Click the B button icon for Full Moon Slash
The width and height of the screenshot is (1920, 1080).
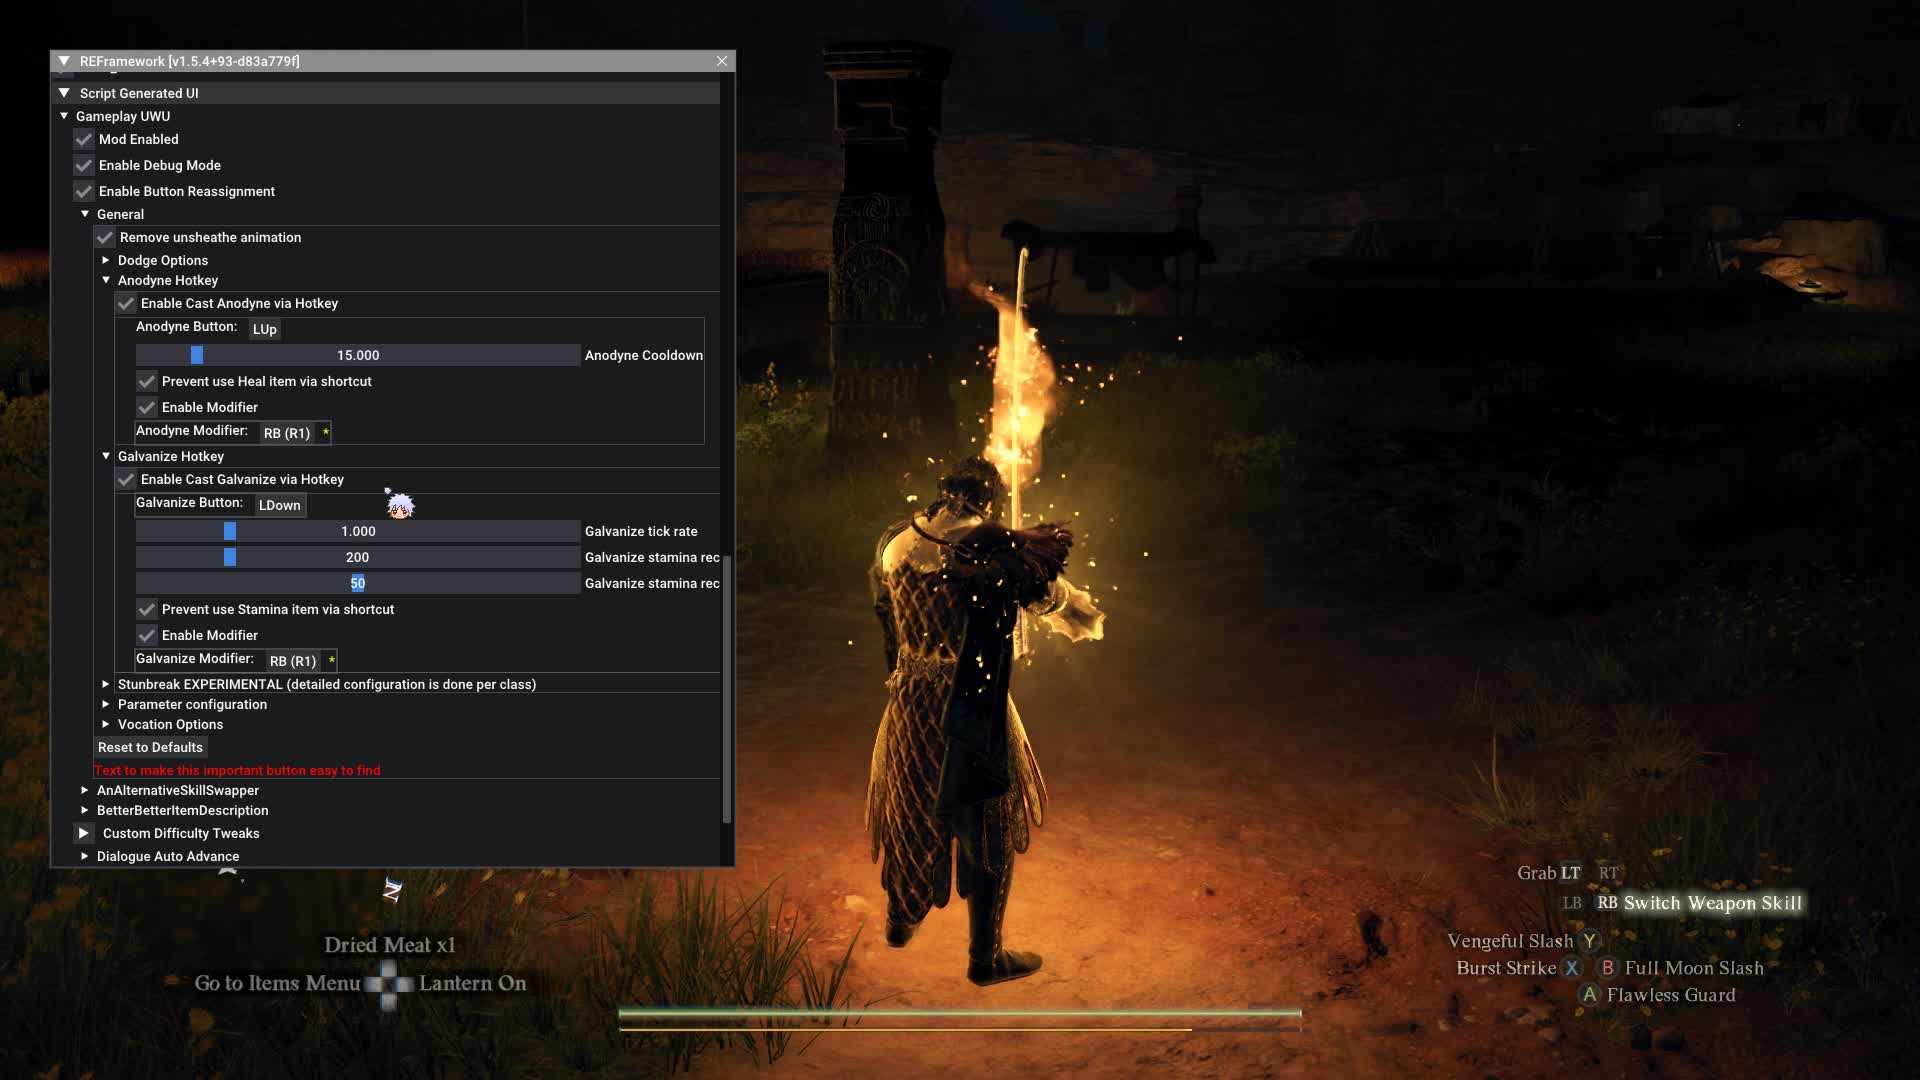[1608, 968]
